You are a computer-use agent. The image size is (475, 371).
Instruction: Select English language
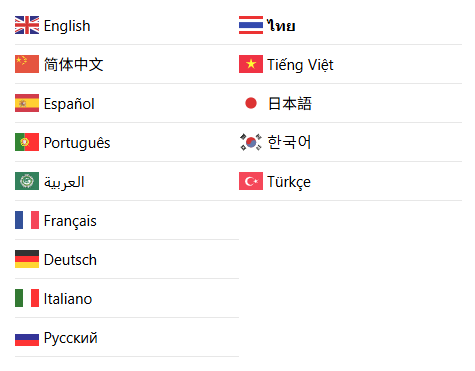(x=127, y=25)
